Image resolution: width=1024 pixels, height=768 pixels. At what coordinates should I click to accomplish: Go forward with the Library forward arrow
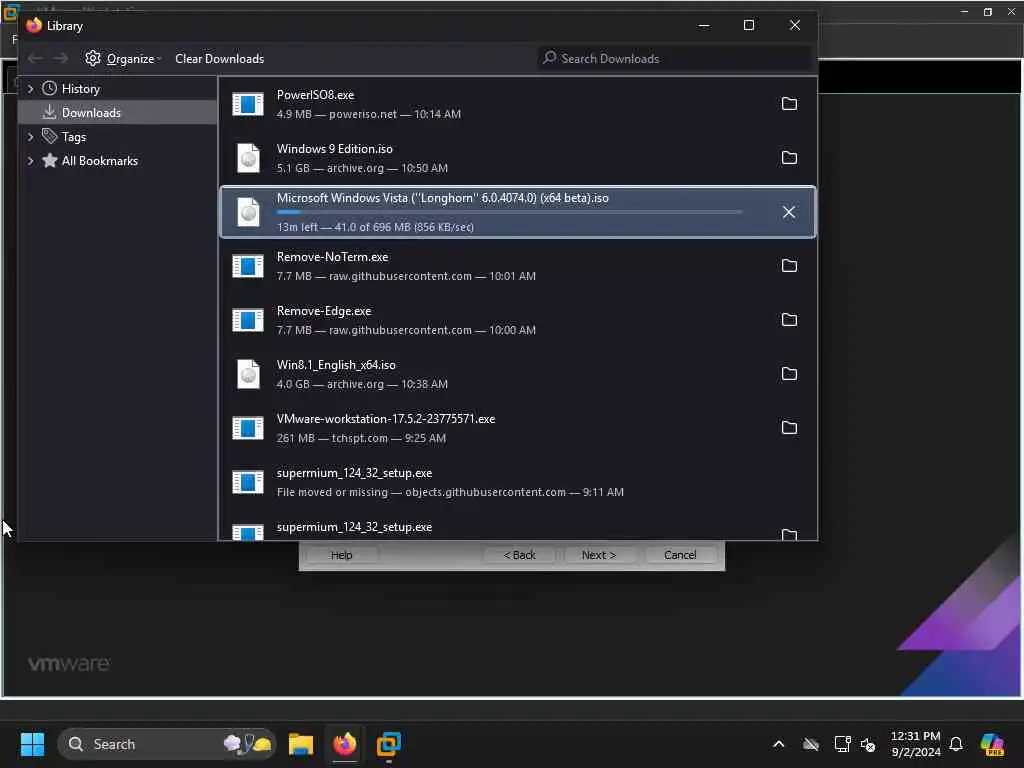[61, 59]
